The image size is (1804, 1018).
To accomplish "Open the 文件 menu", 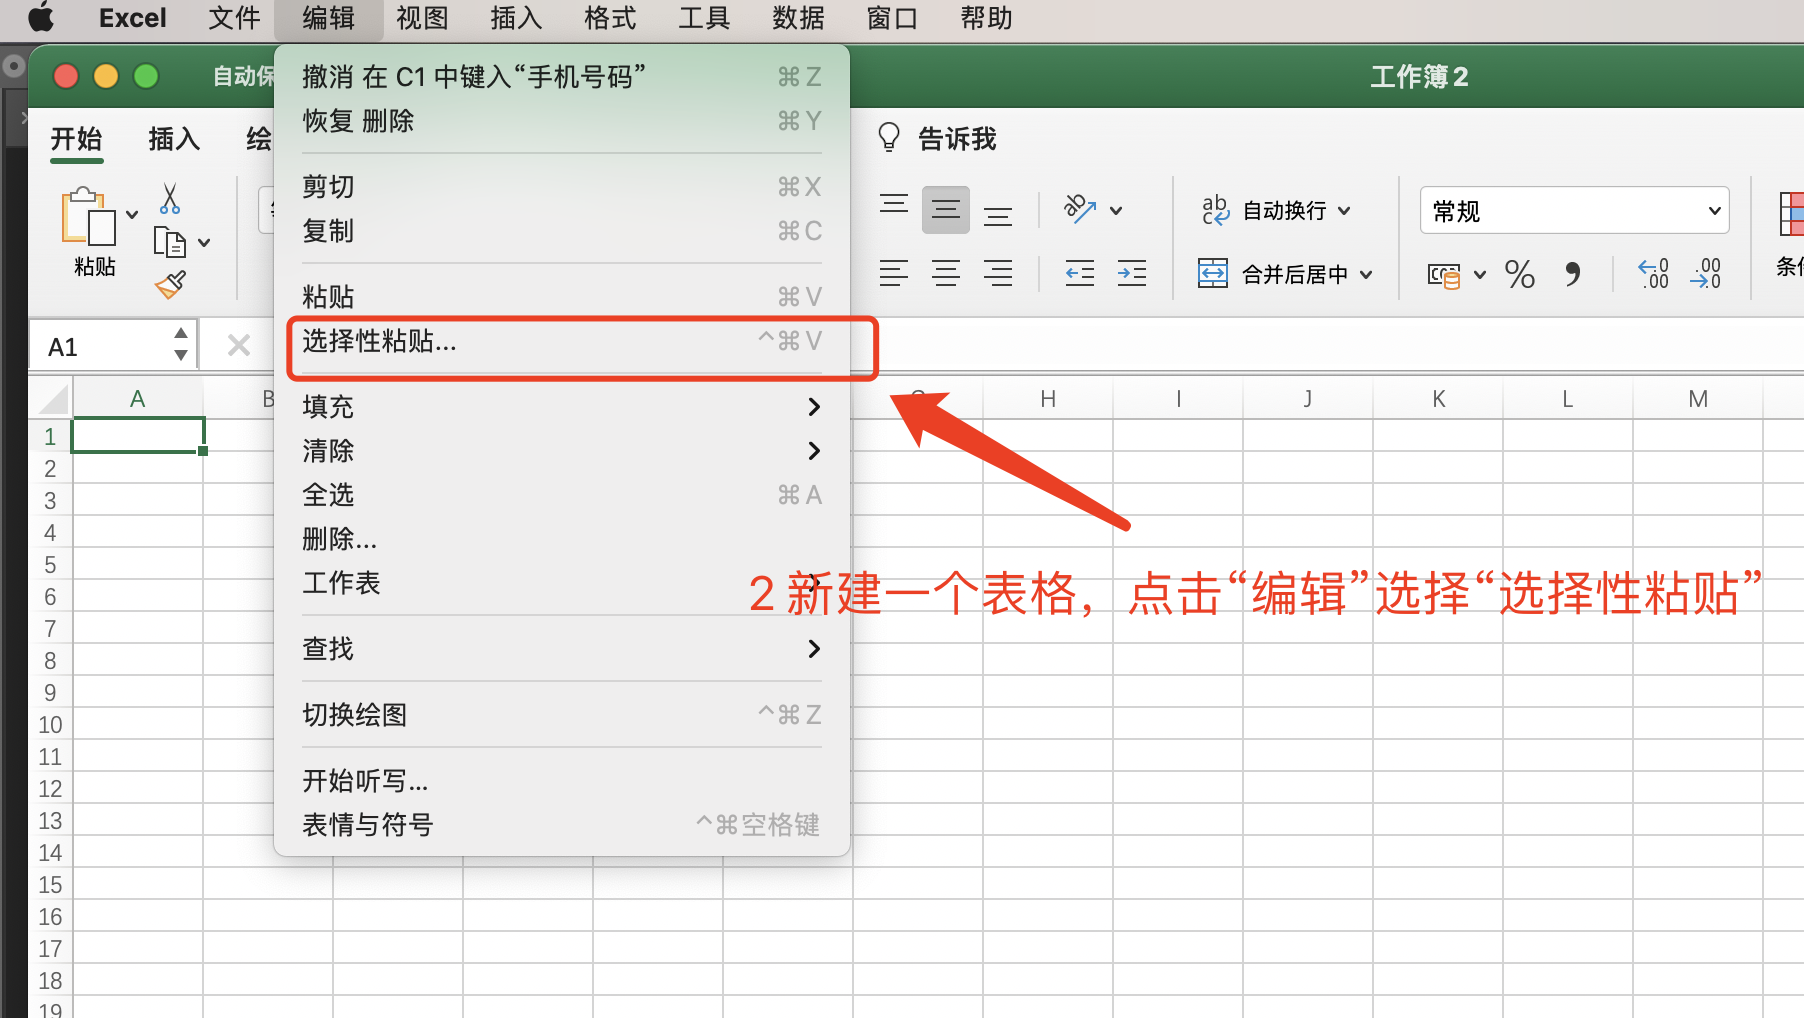I will [234, 18].
